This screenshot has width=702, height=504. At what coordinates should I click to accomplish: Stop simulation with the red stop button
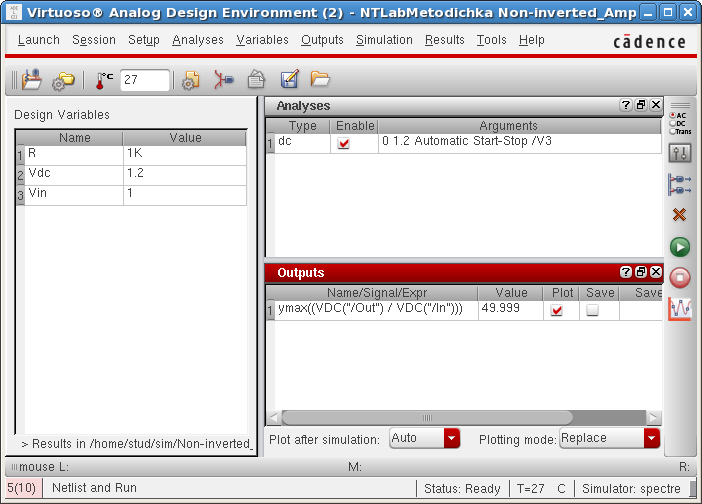point(680,278)
